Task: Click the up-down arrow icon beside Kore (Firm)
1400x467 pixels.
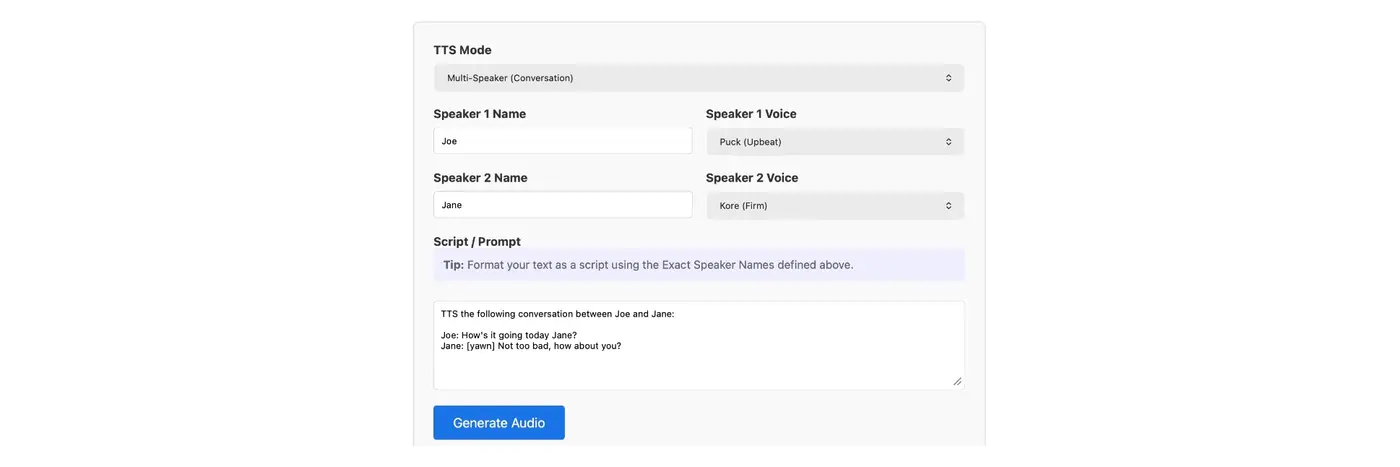Action: [948, 206]
